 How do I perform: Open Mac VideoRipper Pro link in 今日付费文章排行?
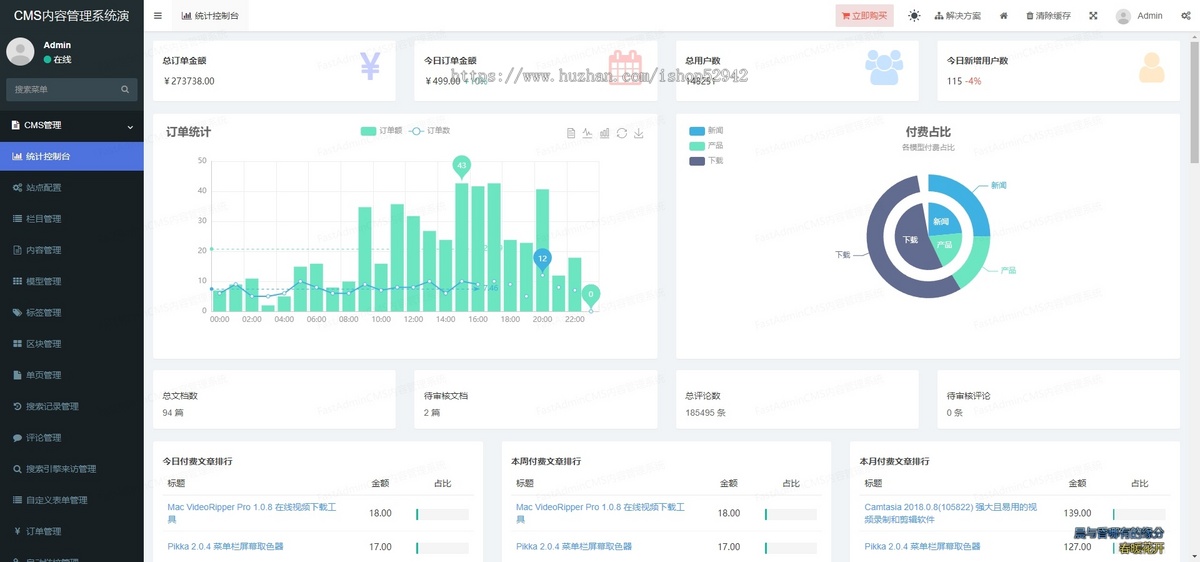coord(252,513)
